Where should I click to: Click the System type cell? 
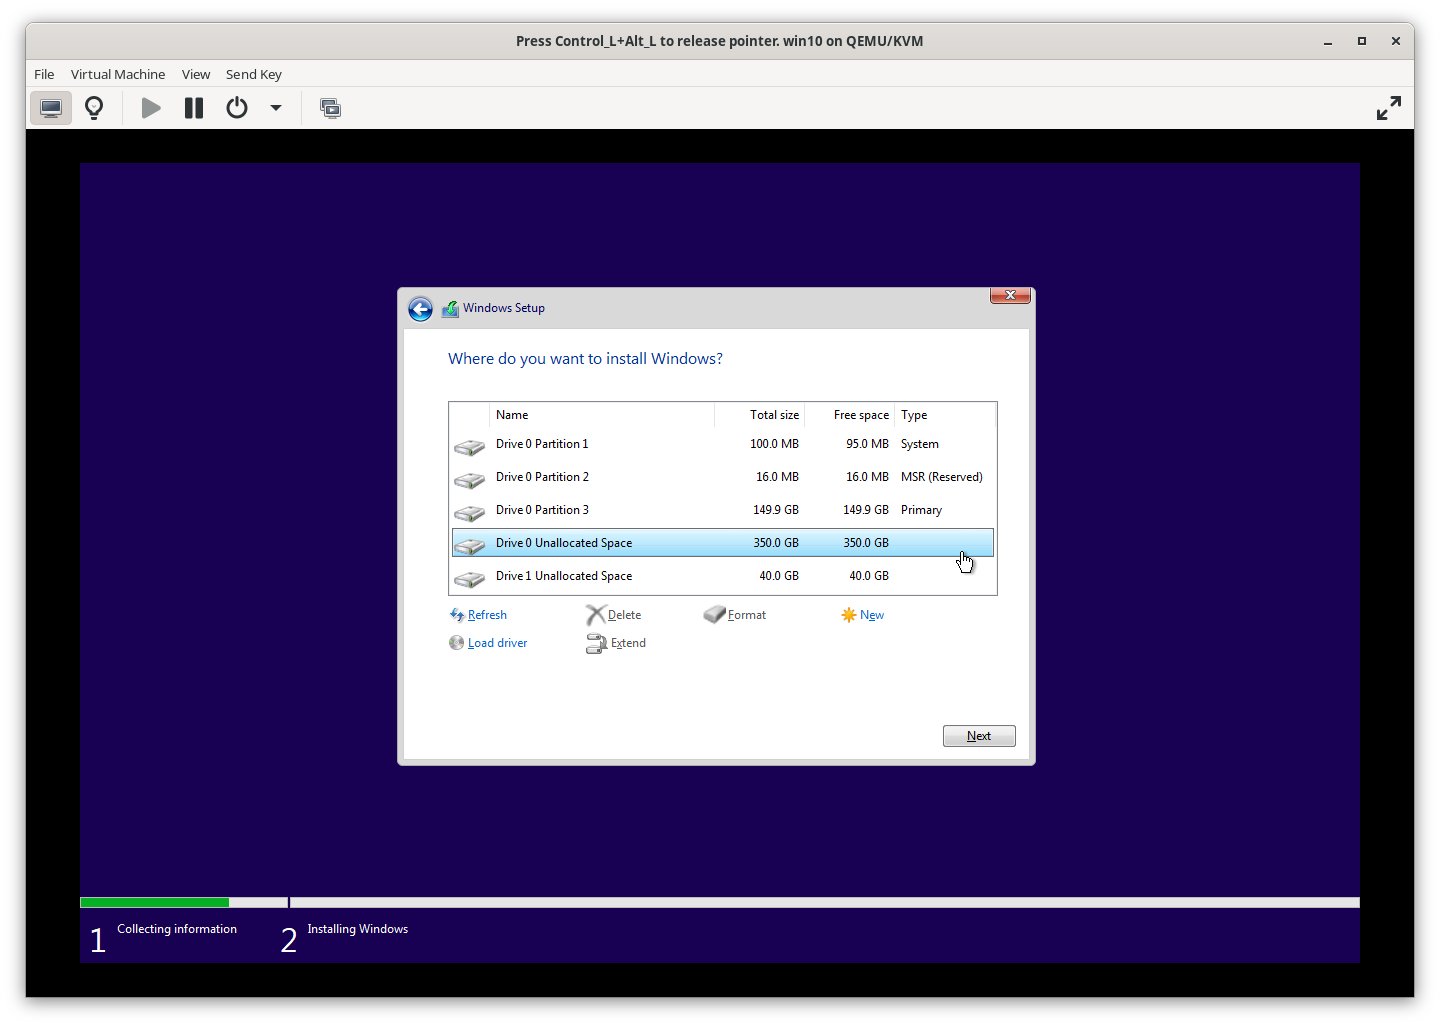(920, 444)
